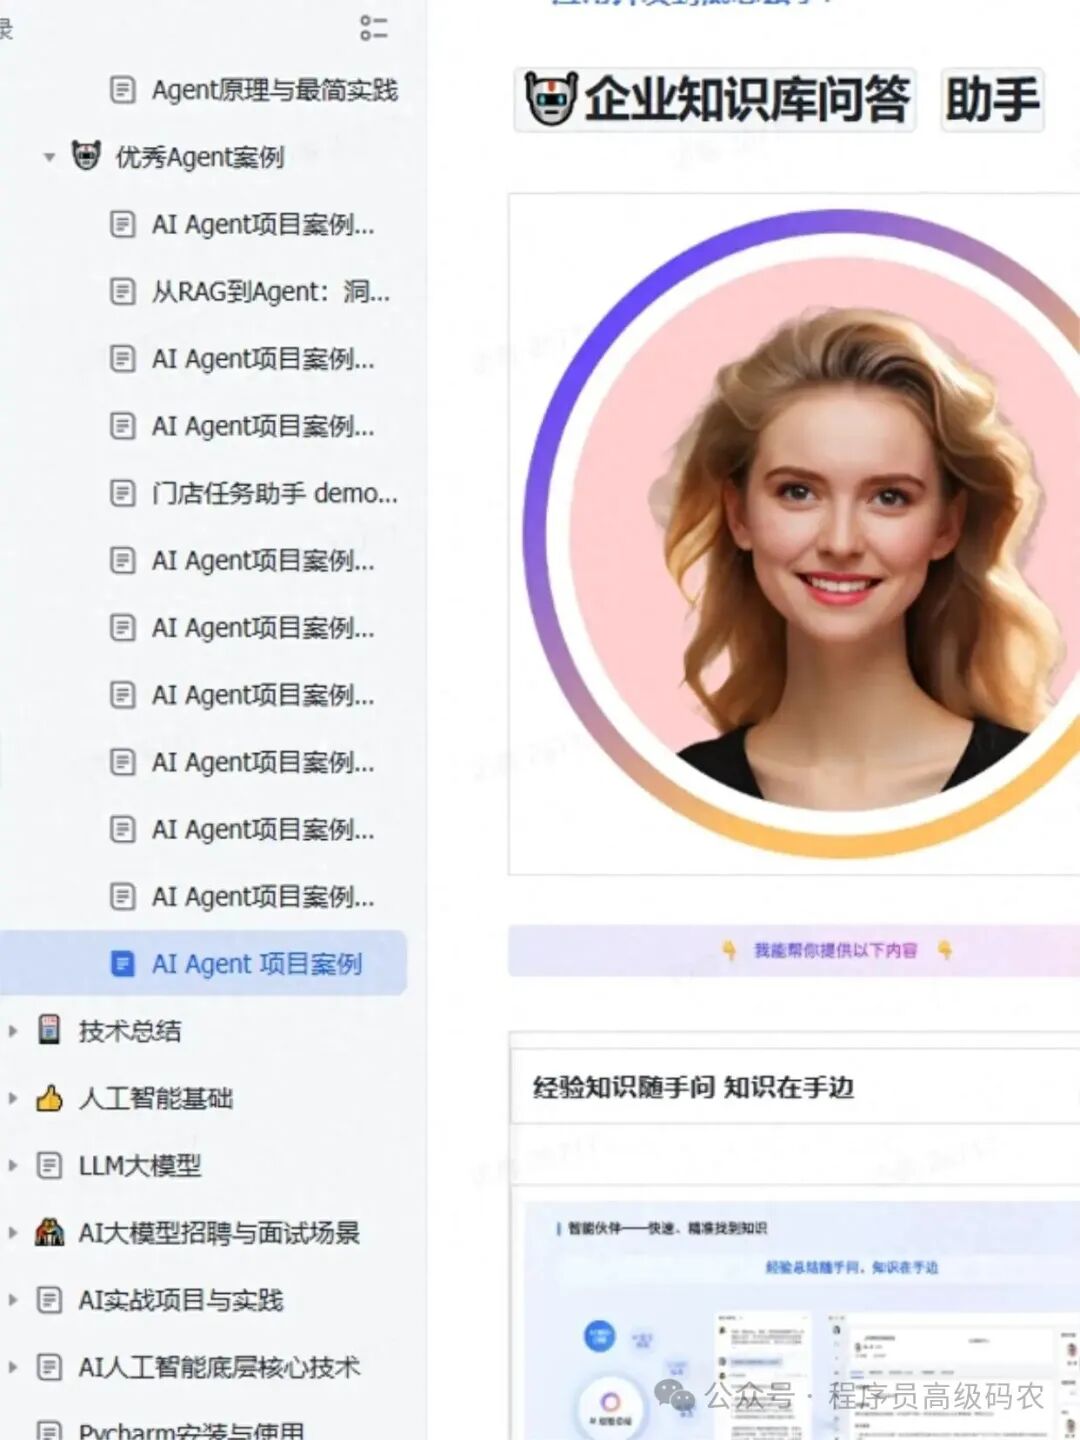Click the thumbs-up icon beside 人工智能基础
The height and width of the screenshot is (1440, 1080).
(49, 1098)
